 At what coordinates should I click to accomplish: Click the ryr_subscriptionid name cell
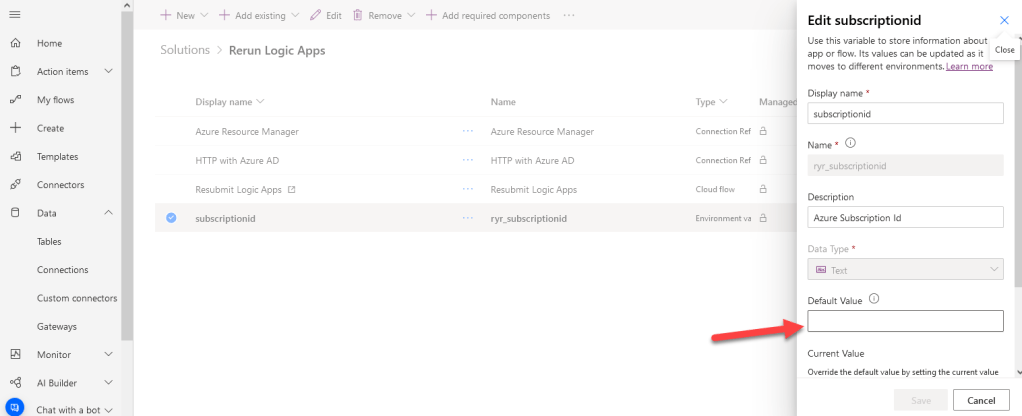[529, 218]
